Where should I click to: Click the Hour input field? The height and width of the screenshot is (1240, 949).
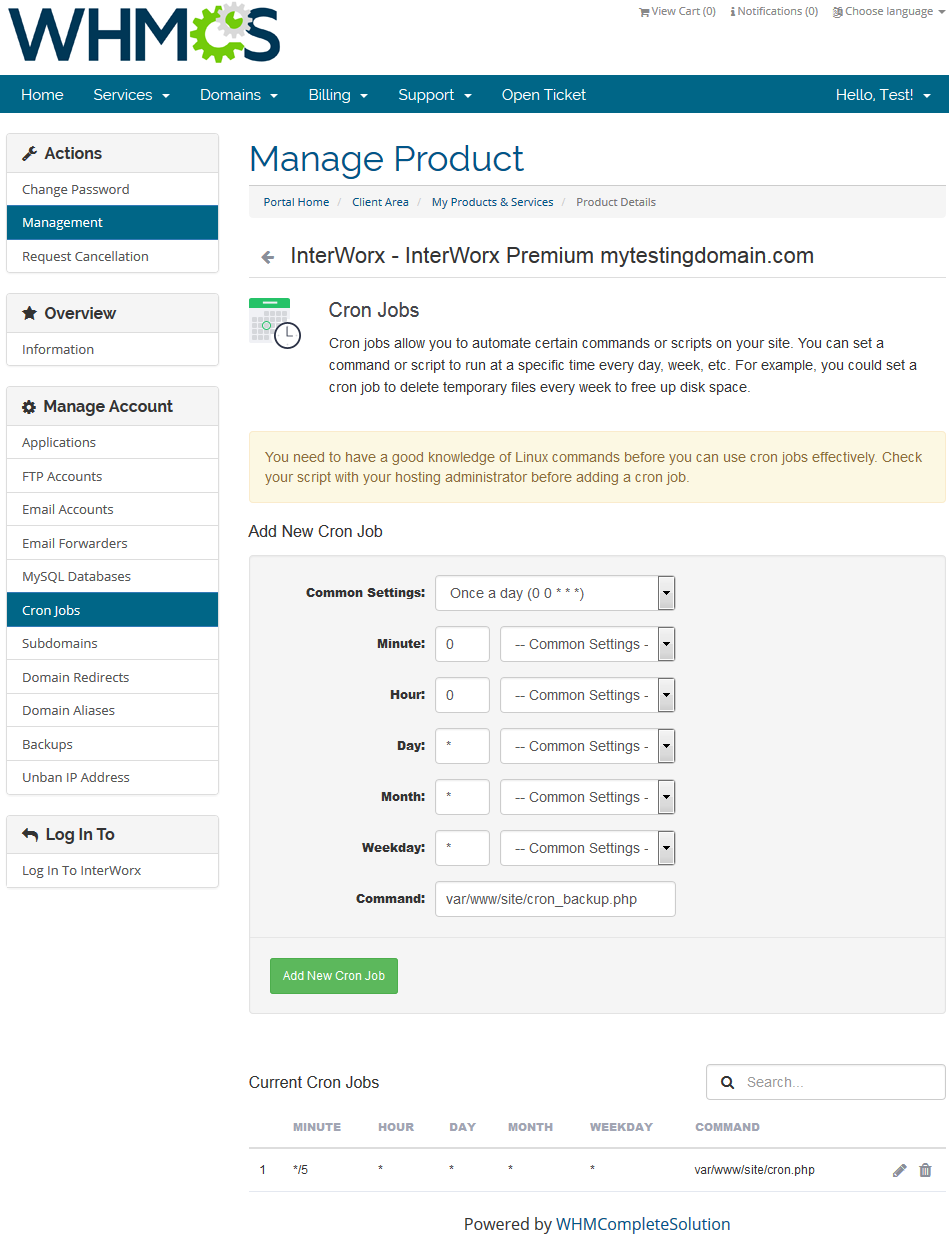462,695
